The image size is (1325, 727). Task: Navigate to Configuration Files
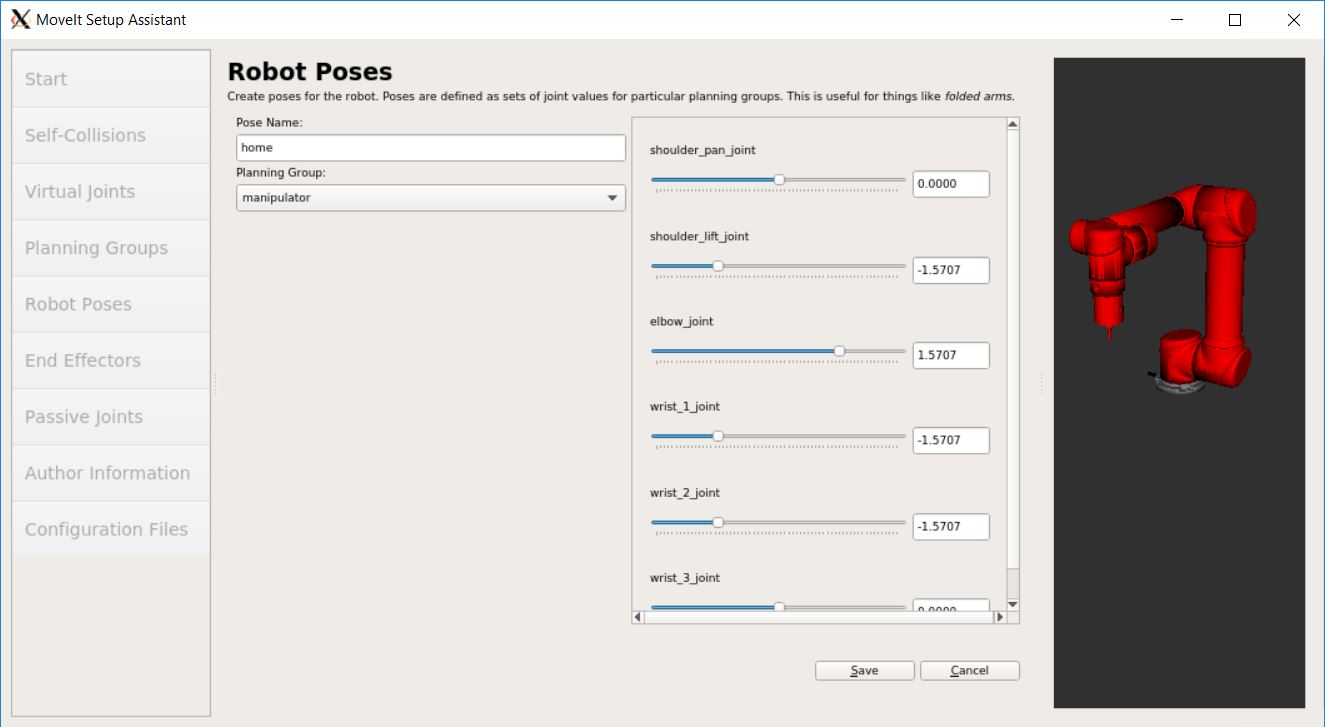(x=110, y=529)
